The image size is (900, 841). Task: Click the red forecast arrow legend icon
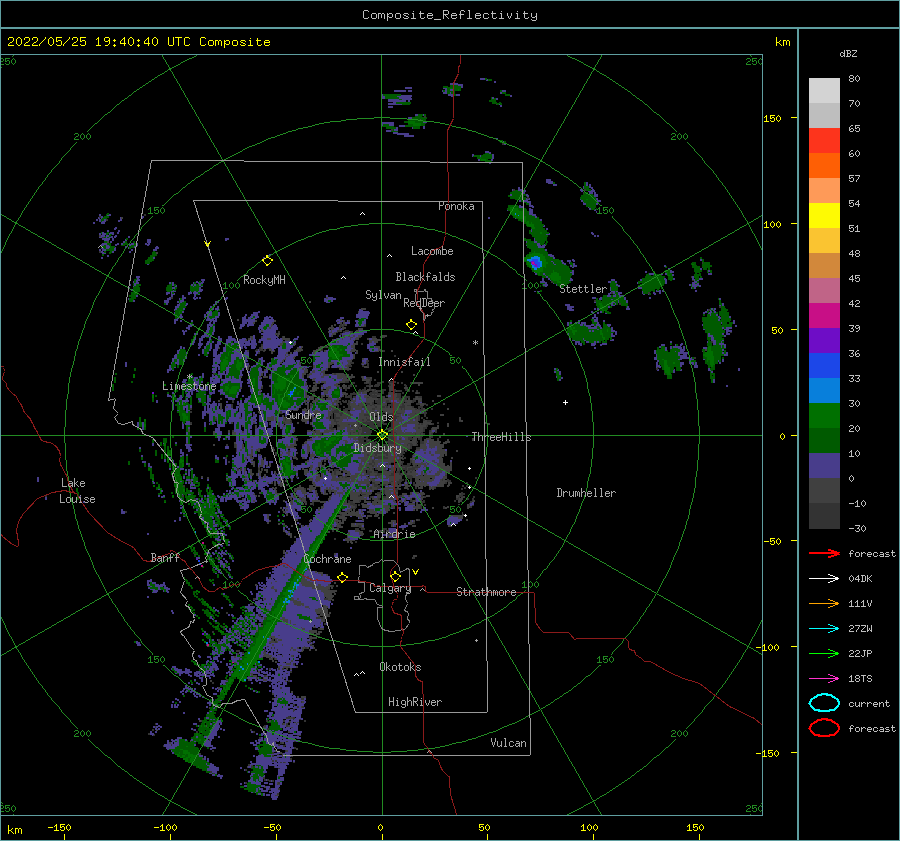click(x=824, y=553)
